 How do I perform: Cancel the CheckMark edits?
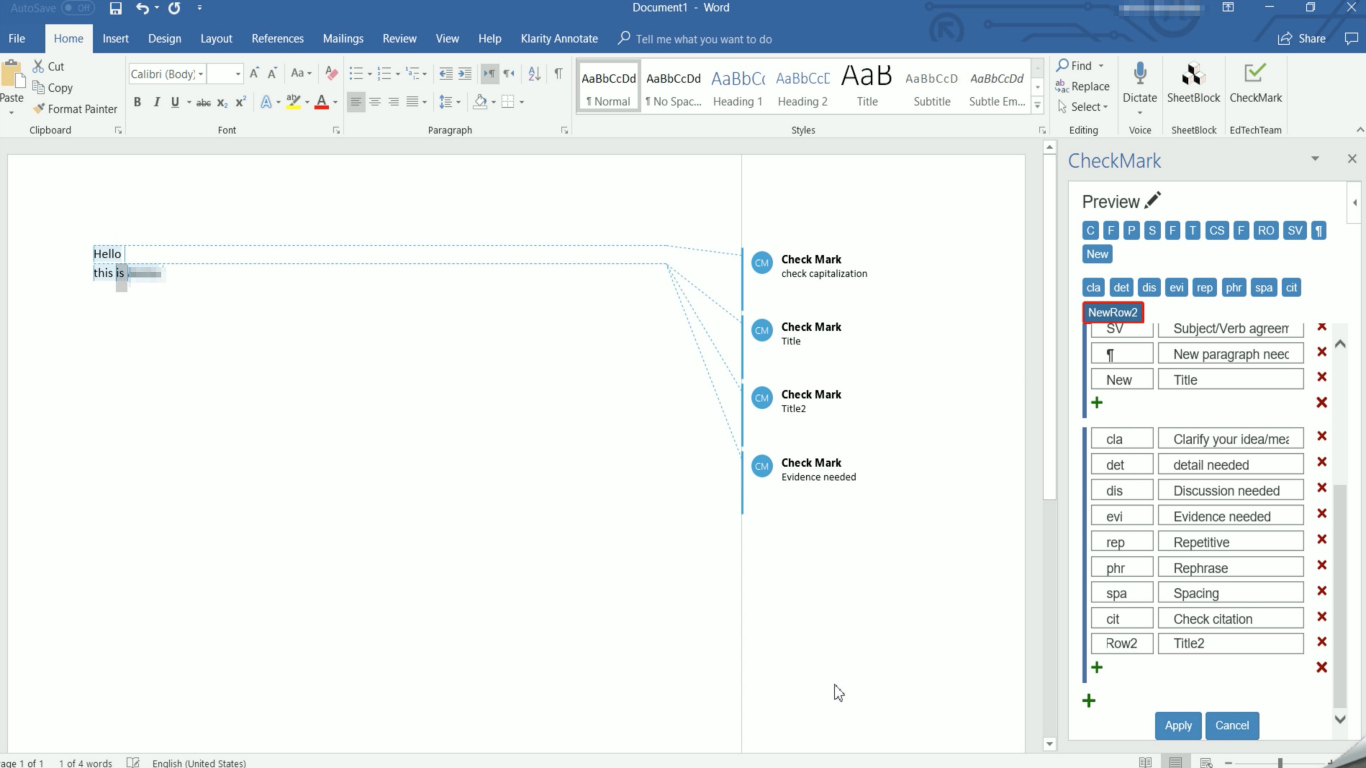1232,726
